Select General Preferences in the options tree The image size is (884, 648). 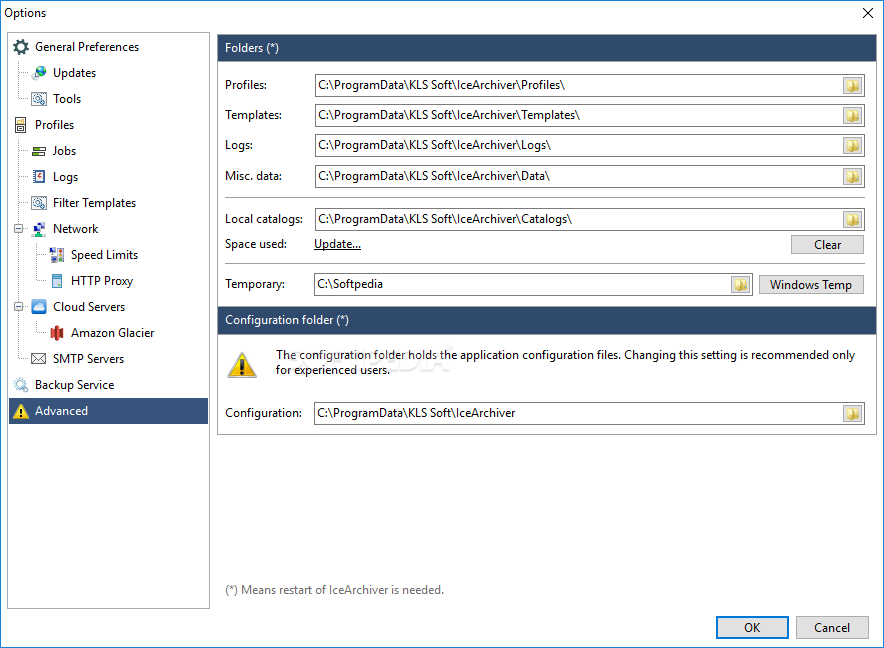point(87,47)
